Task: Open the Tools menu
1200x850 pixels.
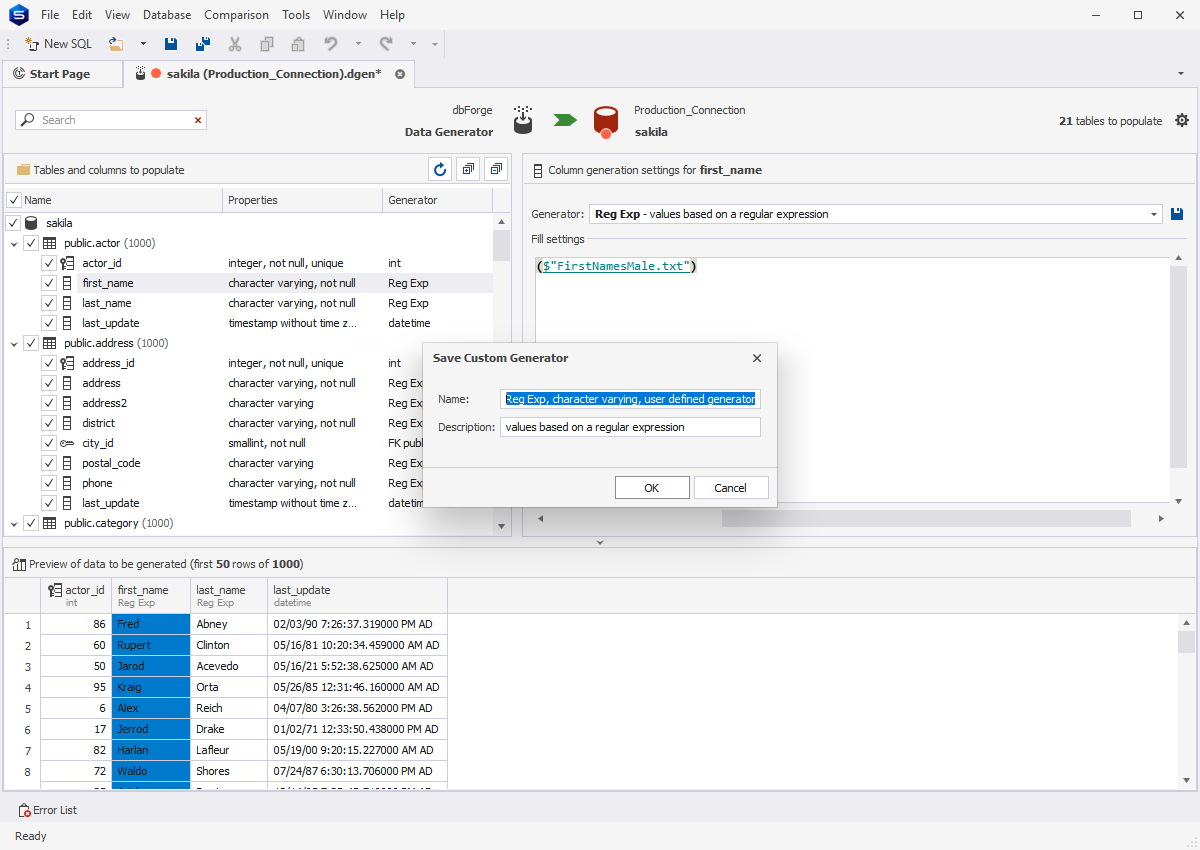Action: pyautogui.click(x=296, y=15)
